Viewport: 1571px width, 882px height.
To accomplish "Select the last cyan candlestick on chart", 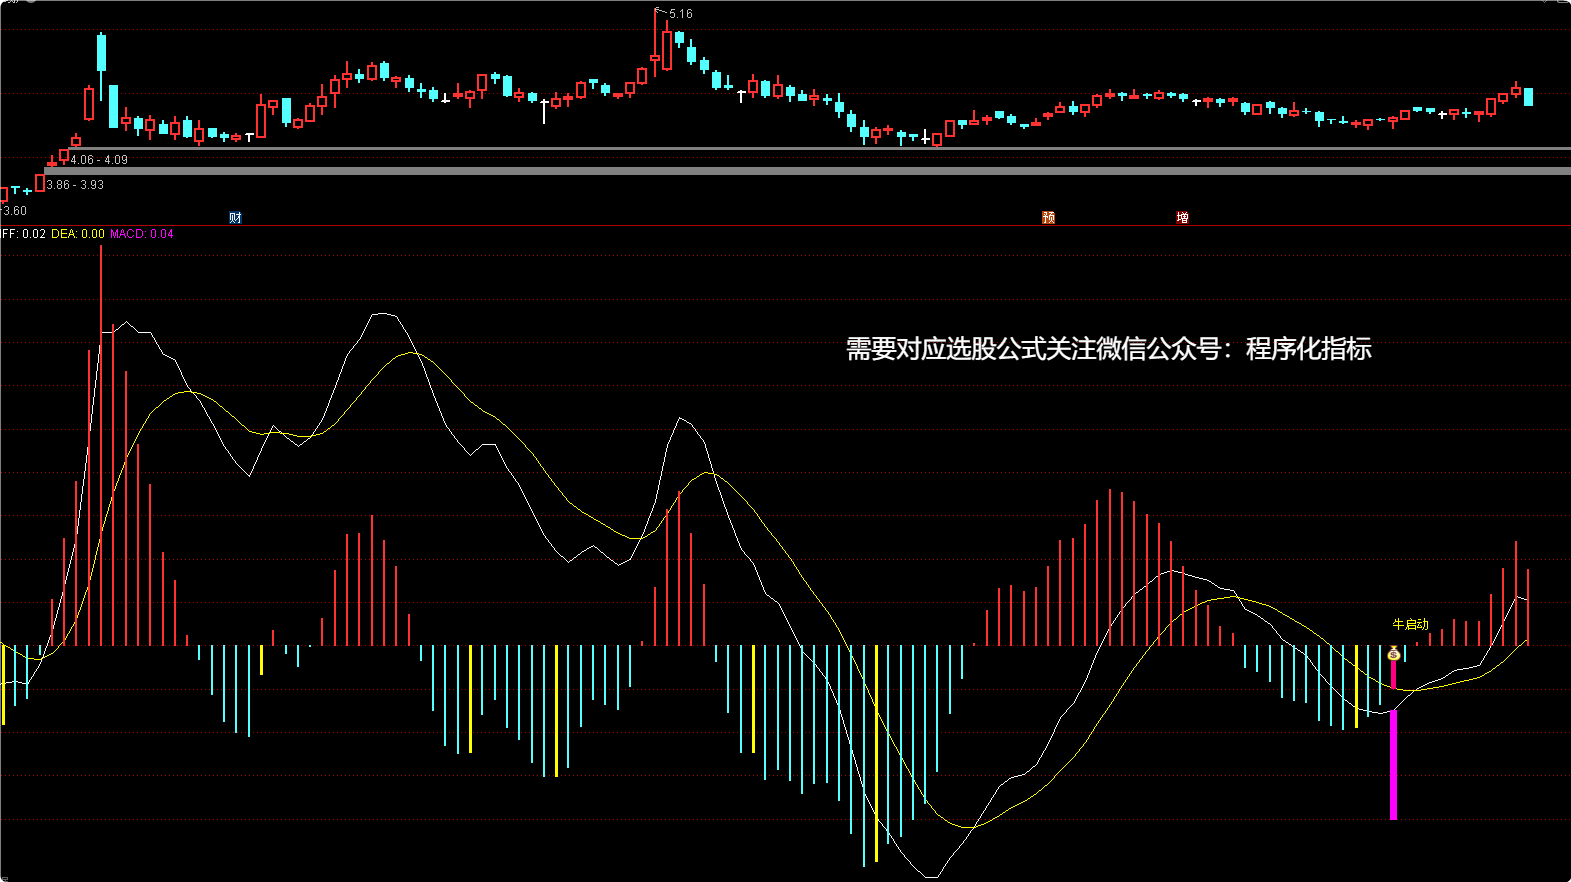I will pos(1528,97).
